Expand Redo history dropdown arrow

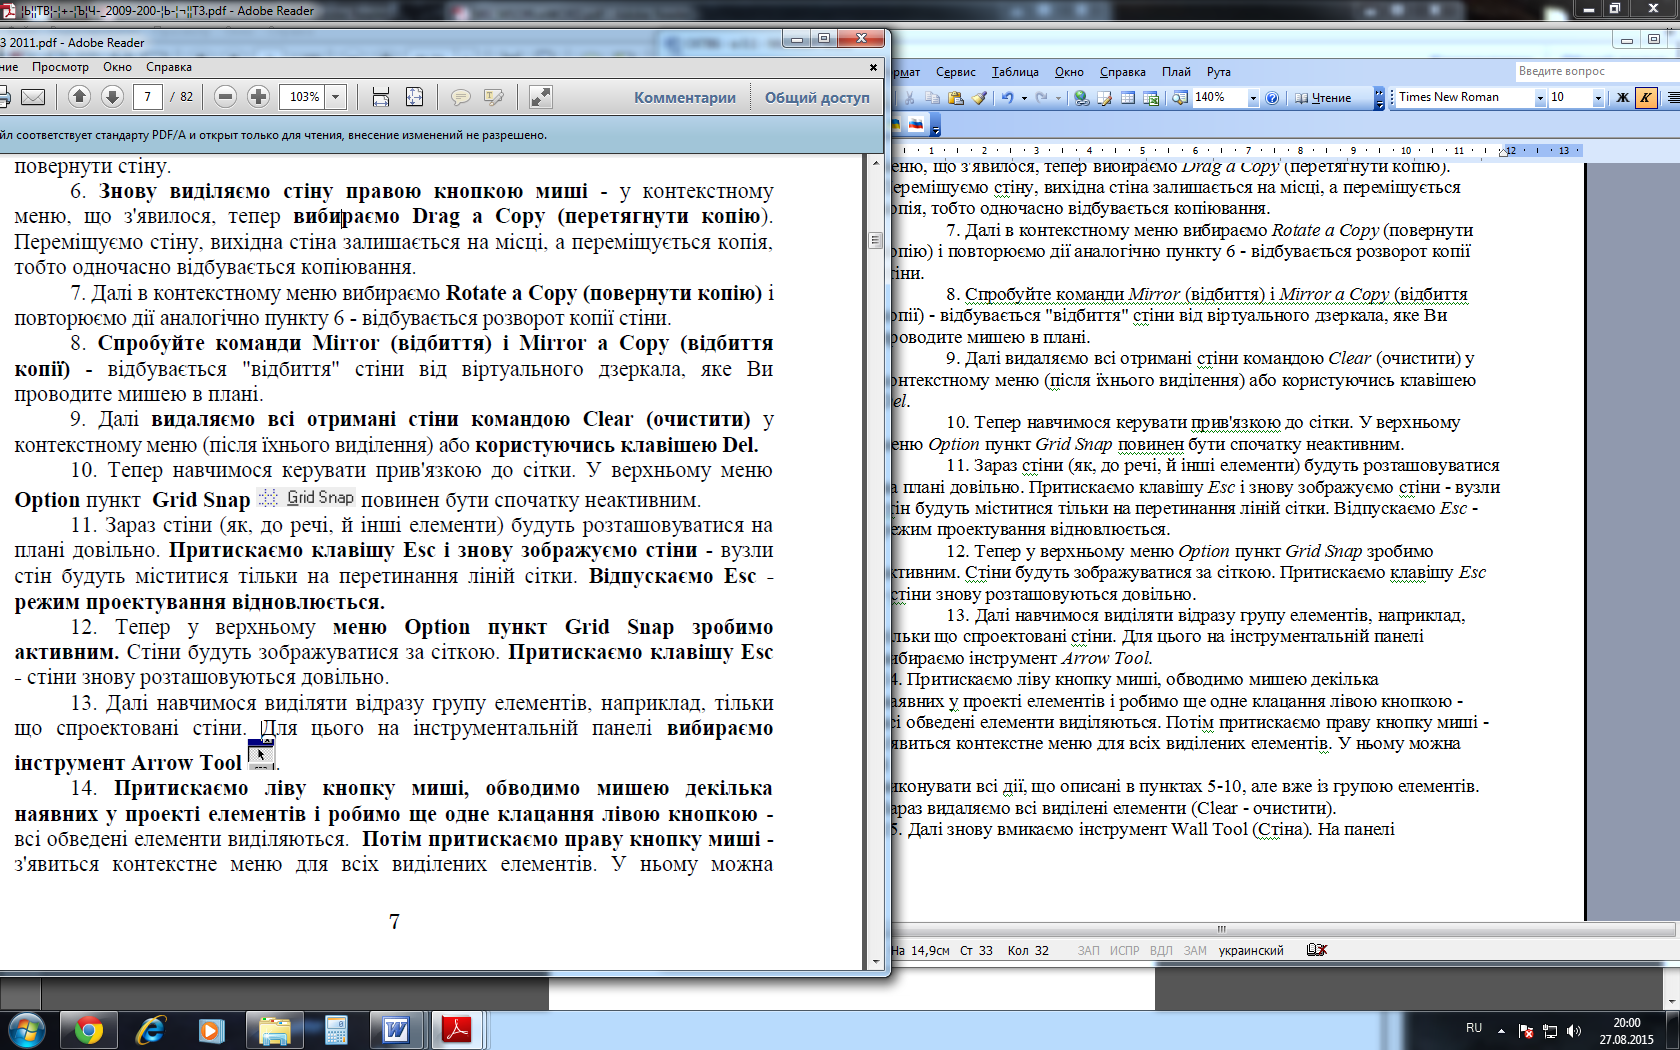(1058, 98)
